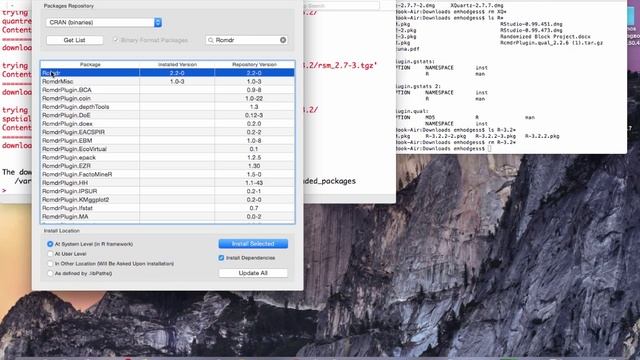Select the RcmdrPlugin.lfstat row
The image size is (640, 360).
click(167, 208)
